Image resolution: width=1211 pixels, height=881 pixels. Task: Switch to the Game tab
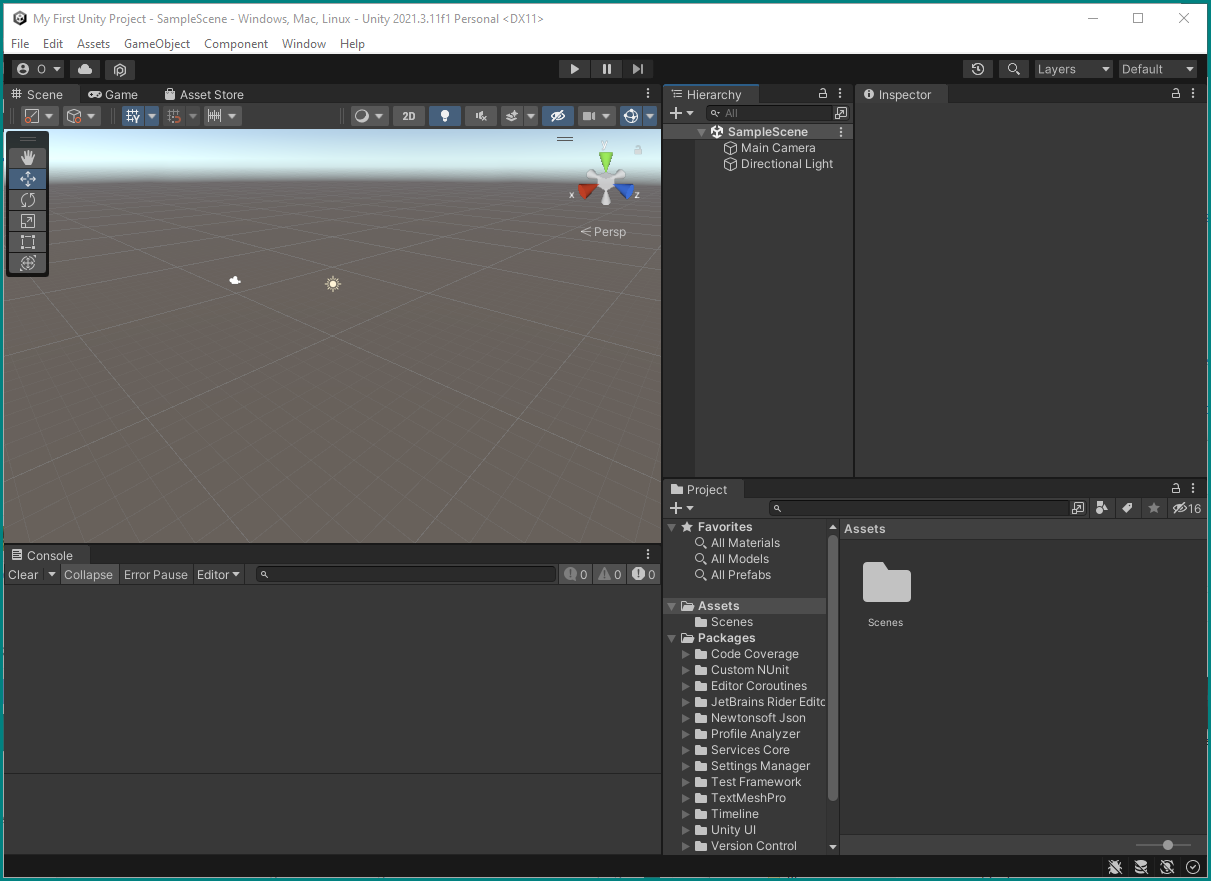(113, 94)
